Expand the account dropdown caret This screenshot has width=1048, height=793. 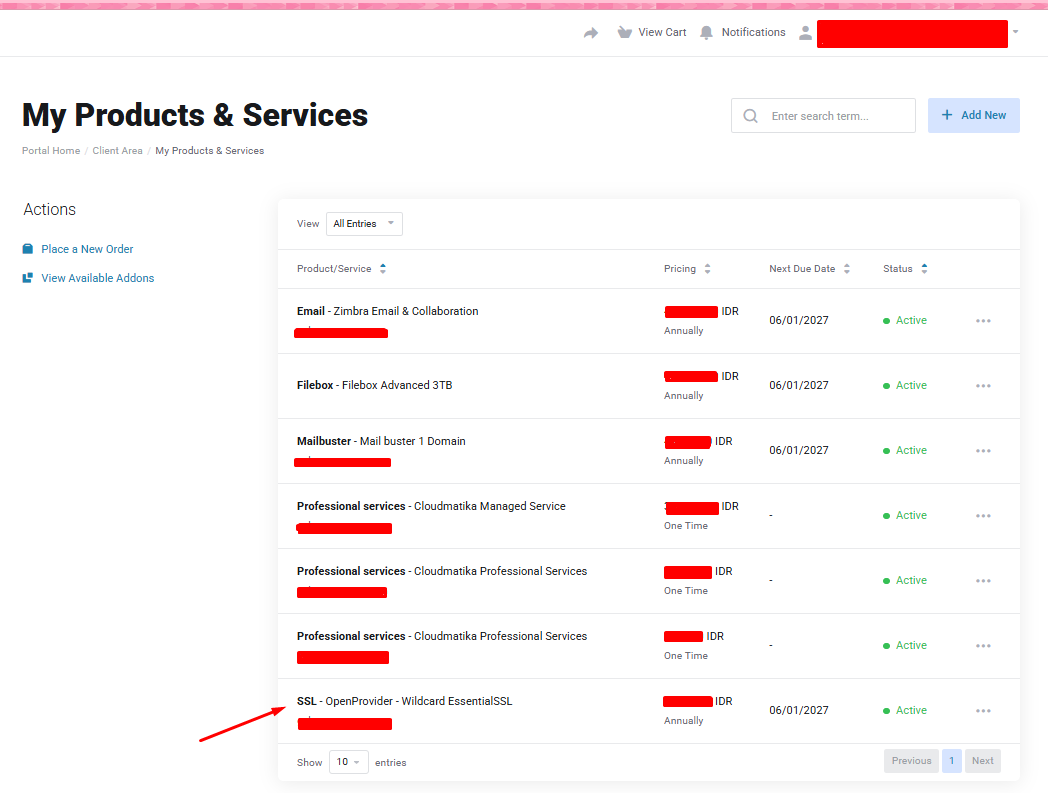[1015, 32]
